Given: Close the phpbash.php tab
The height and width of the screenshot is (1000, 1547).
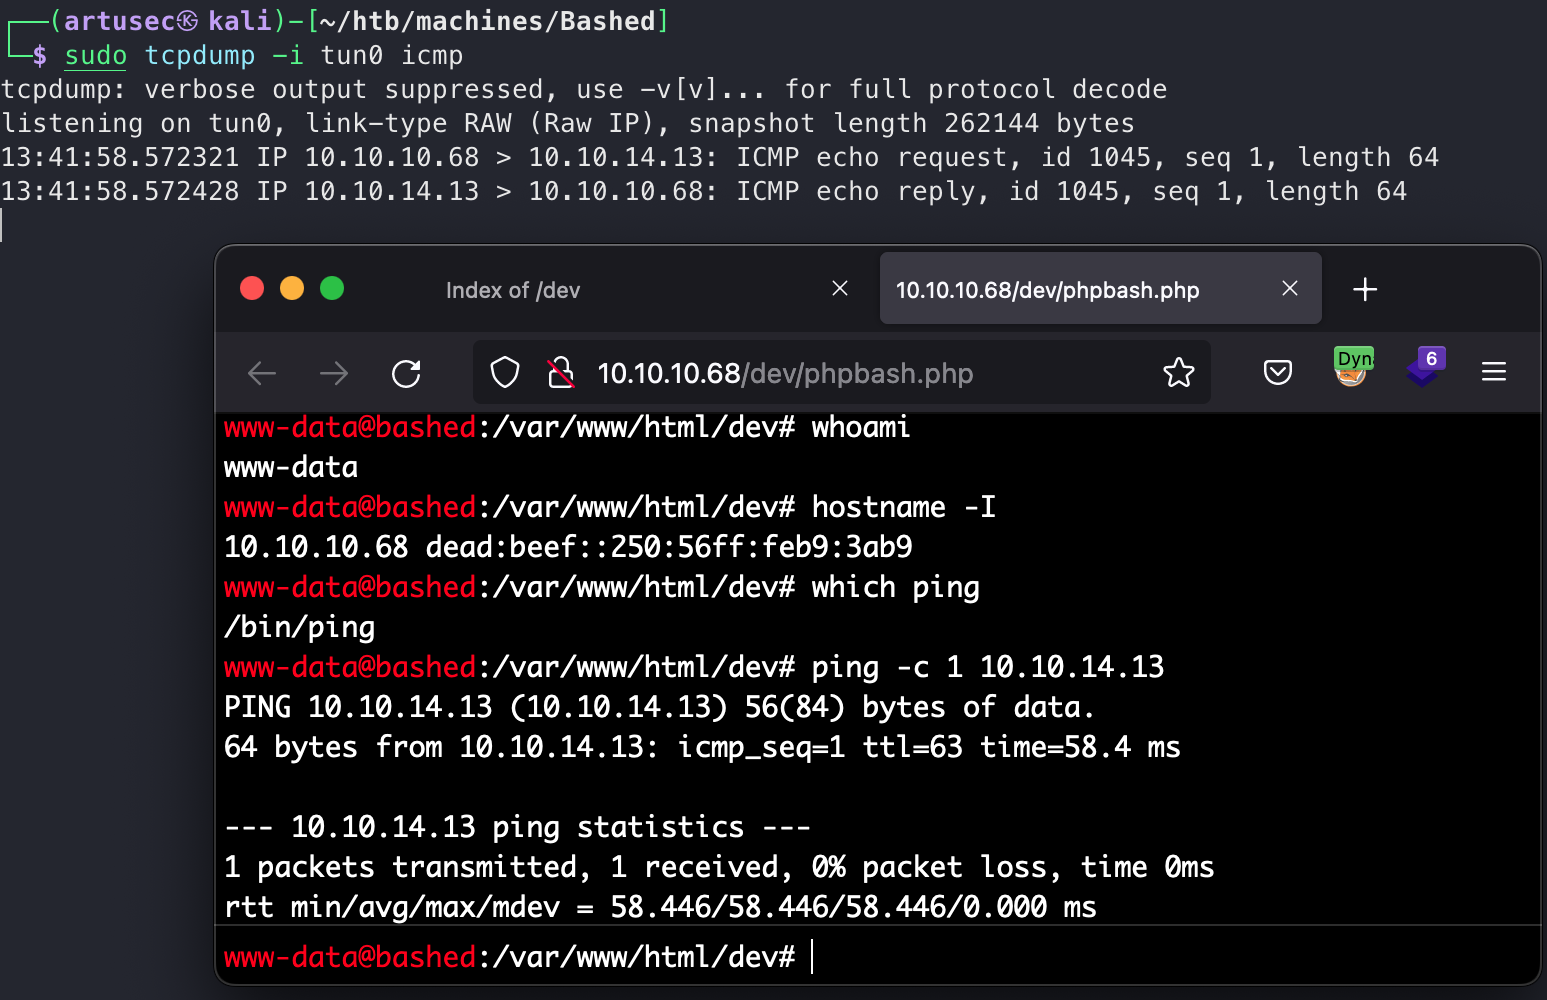Looking at the screenshot, I should point(1290,289).
